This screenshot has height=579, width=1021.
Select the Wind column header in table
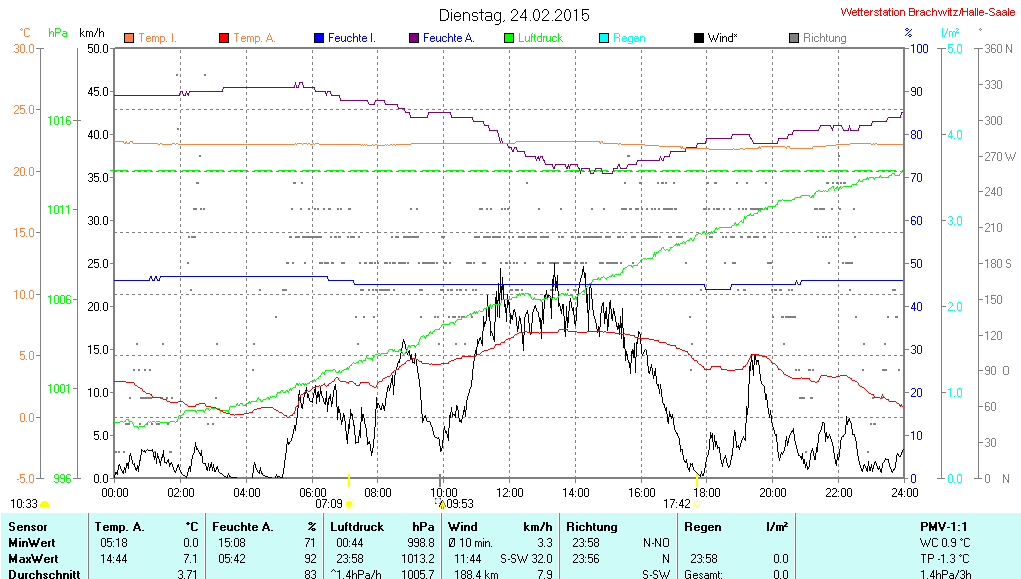[x=463, y=526]
